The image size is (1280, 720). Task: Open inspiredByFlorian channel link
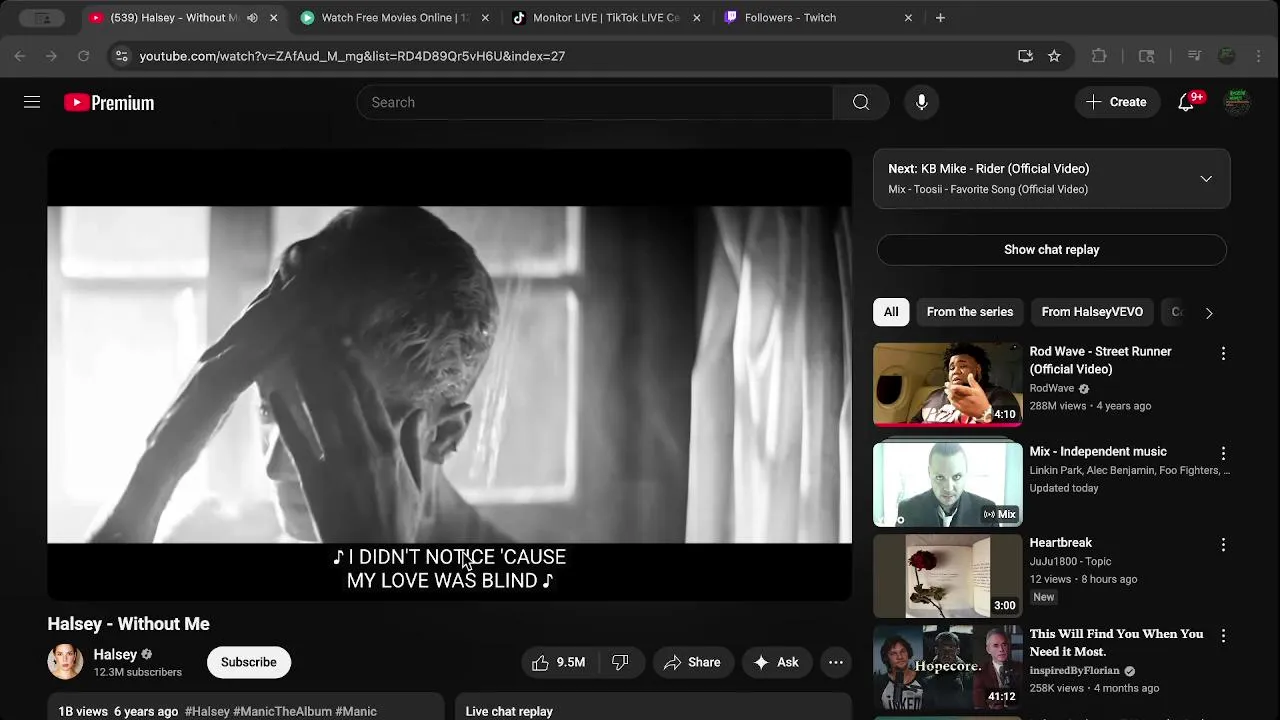click(1076, 671)
